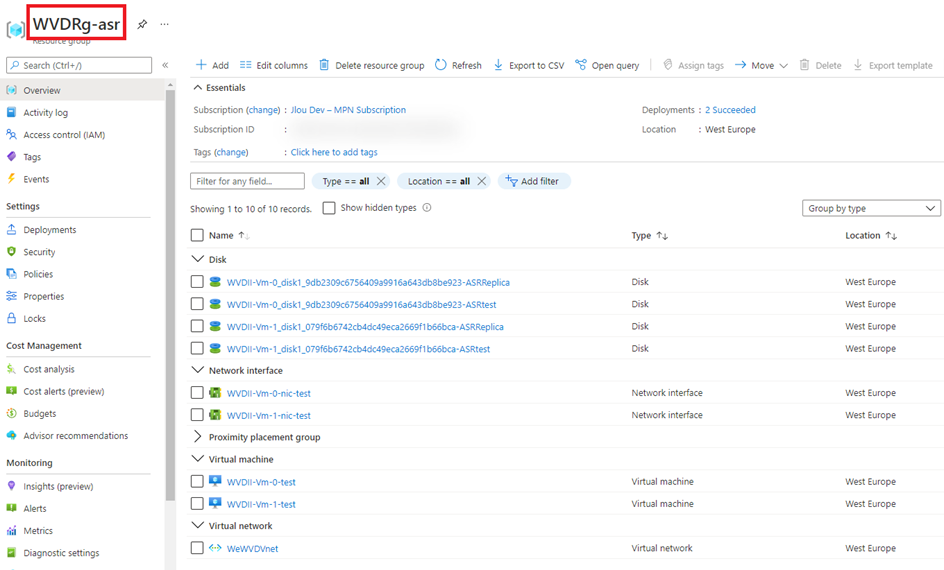
Task: Click the Insights (preview) lightbulb icon
Action: click(x=11, y=486)
